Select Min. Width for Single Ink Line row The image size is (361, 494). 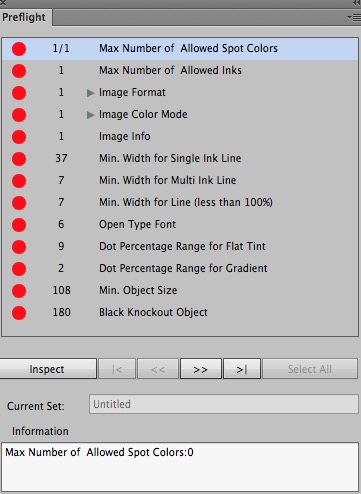[180, 158]
